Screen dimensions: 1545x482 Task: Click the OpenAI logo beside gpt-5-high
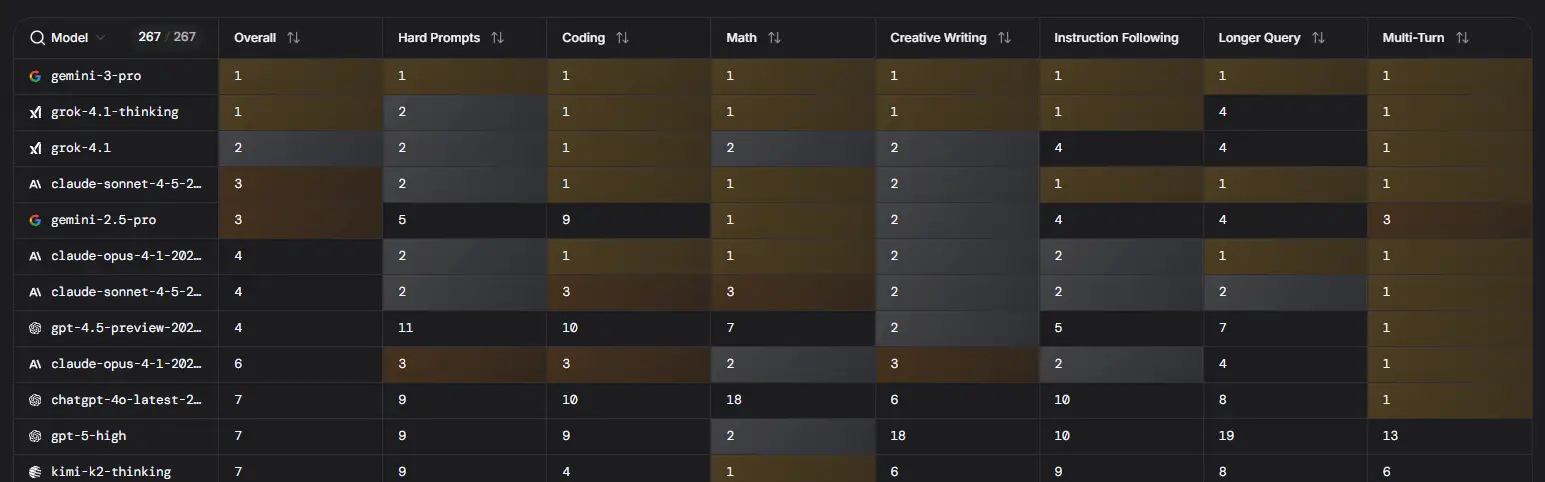point(35,436)
